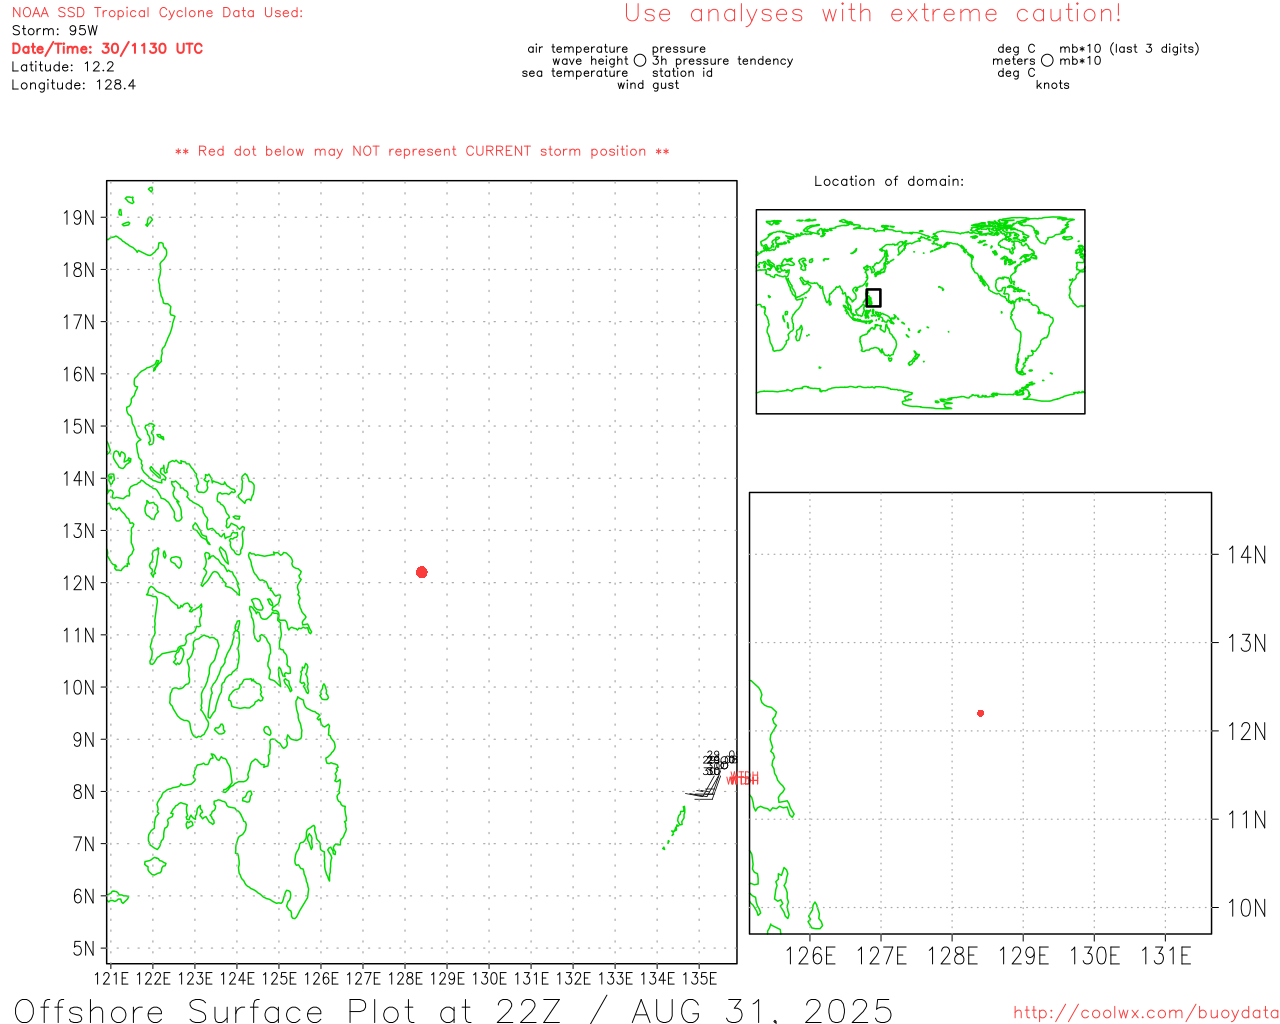This screenshot has width=1280, height=1024.
Task: Click the 'wind gust' legend label
Action: tap(648, 85)
